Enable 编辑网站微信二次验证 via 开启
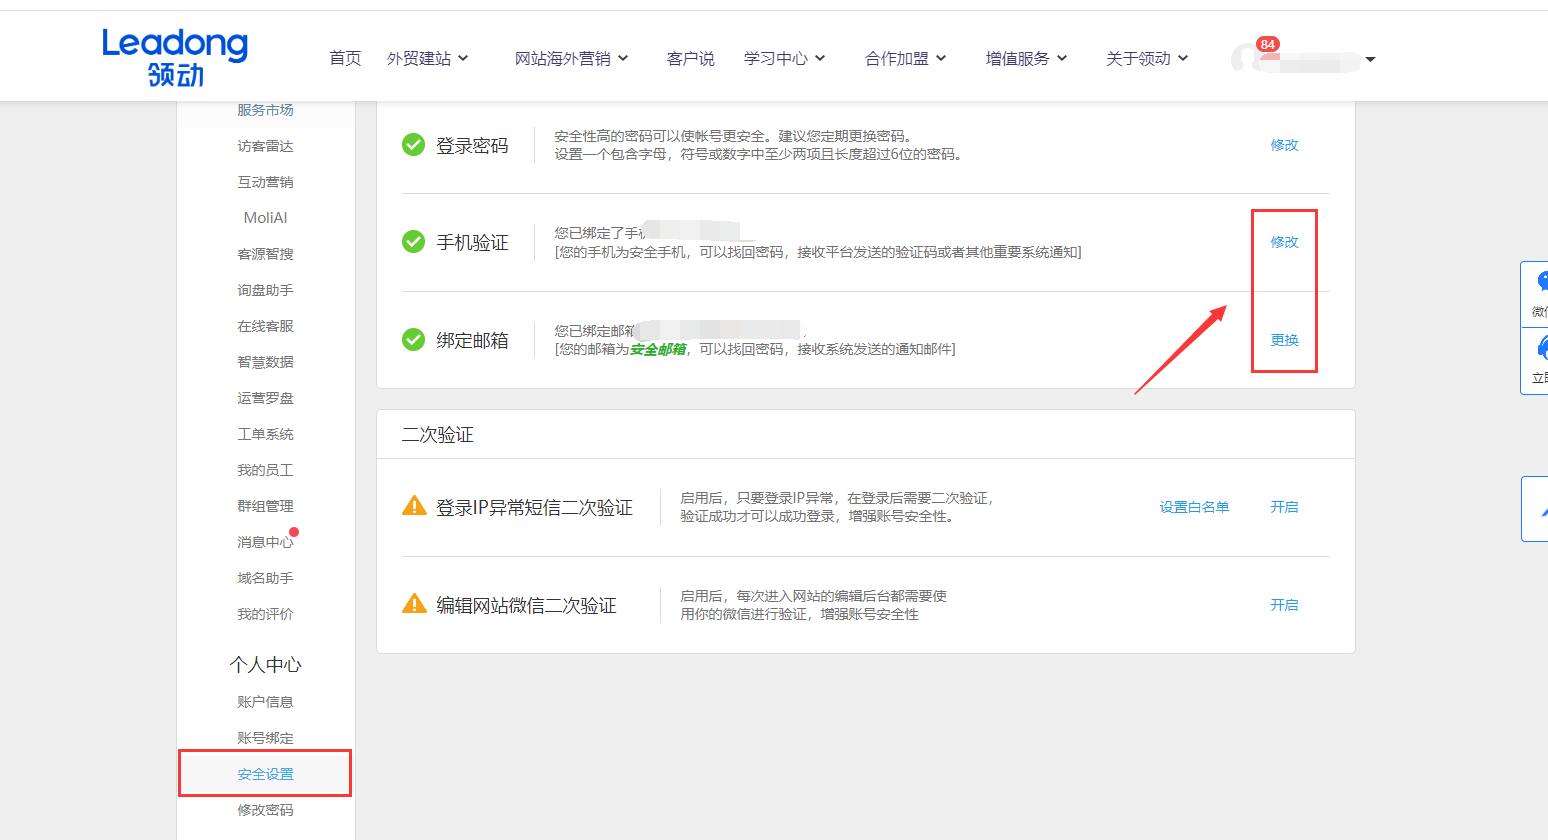This screenshot has height=840, width=1548. point(1284,604)
